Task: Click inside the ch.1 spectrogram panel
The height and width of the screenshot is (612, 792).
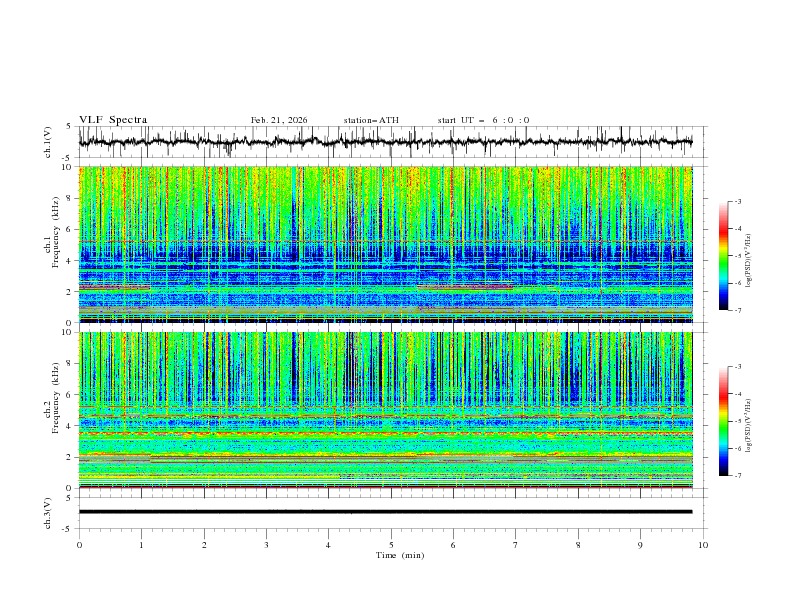Action: point(385,244)
